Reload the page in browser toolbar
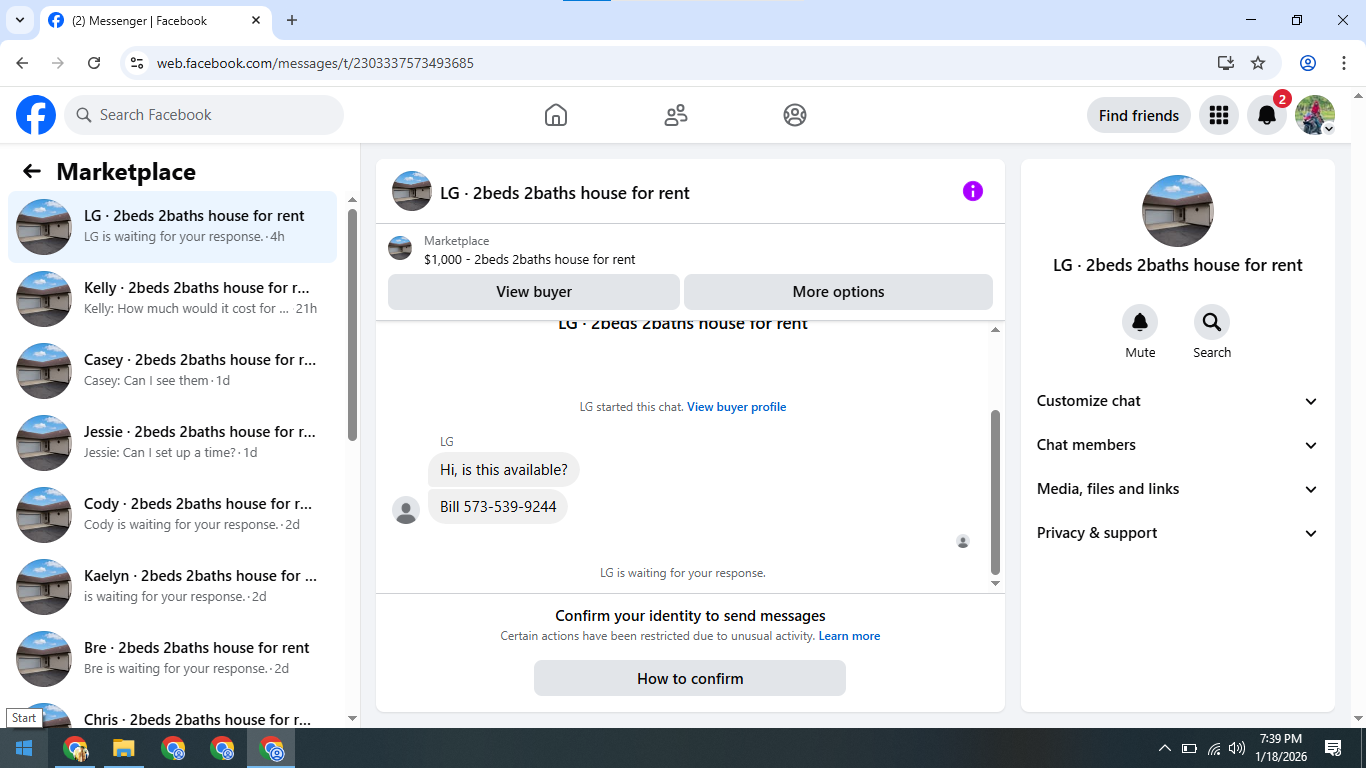Image resolution: width=1366 pixels, height=768 pixels. tap(94, 63)
